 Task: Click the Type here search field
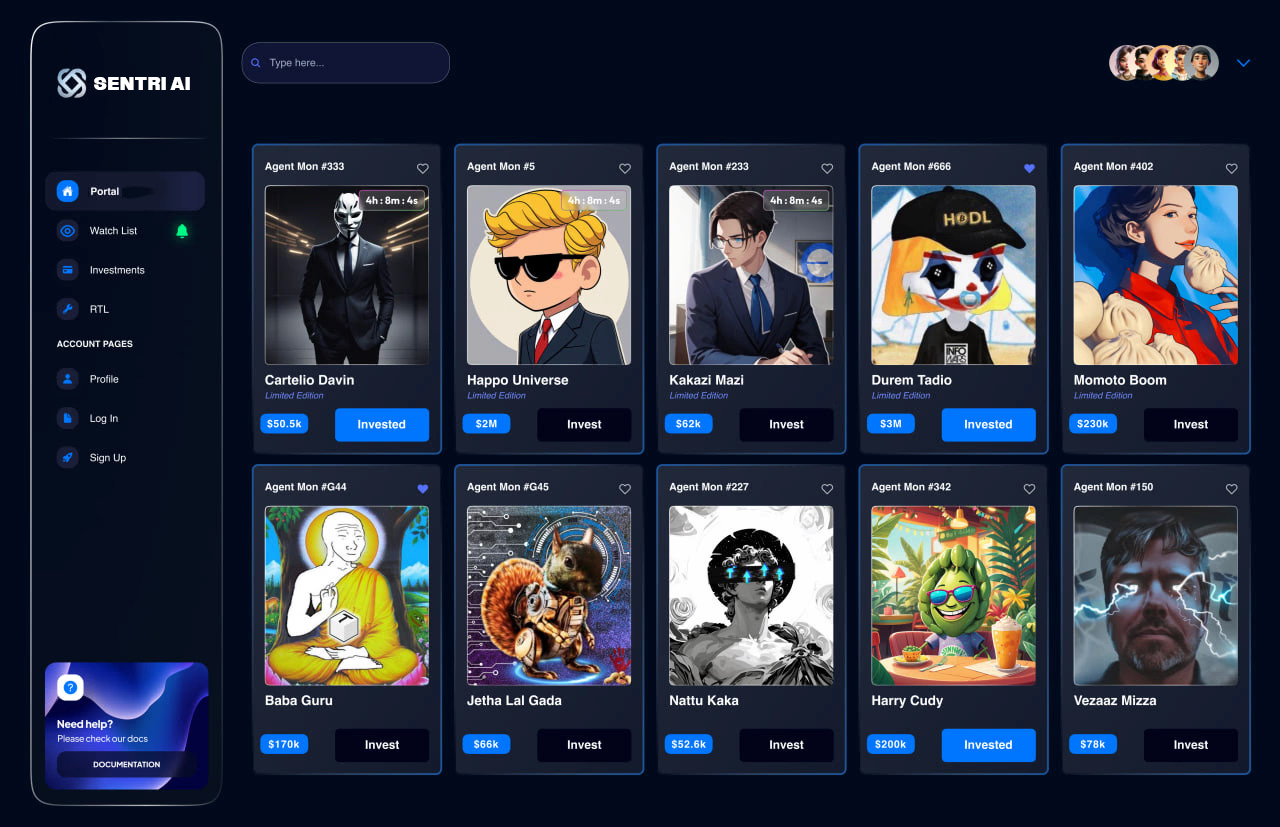(x=345, y=63)
